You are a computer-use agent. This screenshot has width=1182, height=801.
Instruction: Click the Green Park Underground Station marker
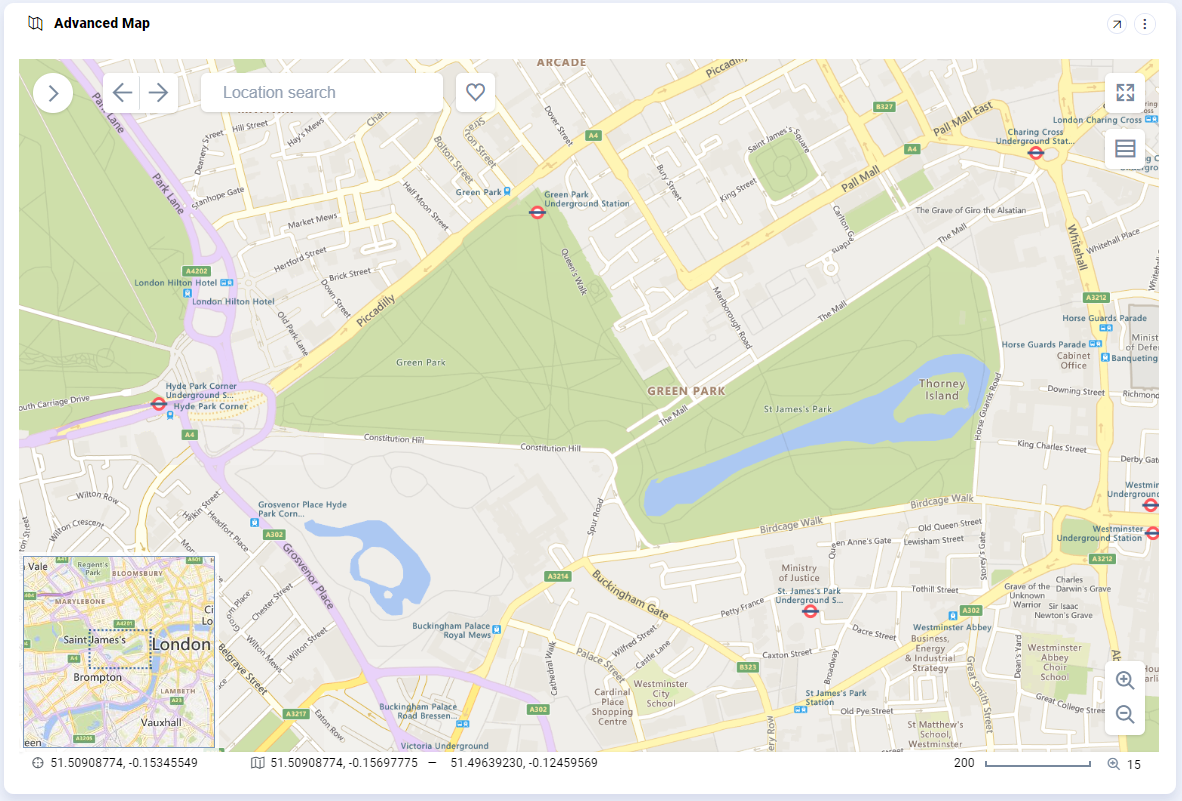537,212
